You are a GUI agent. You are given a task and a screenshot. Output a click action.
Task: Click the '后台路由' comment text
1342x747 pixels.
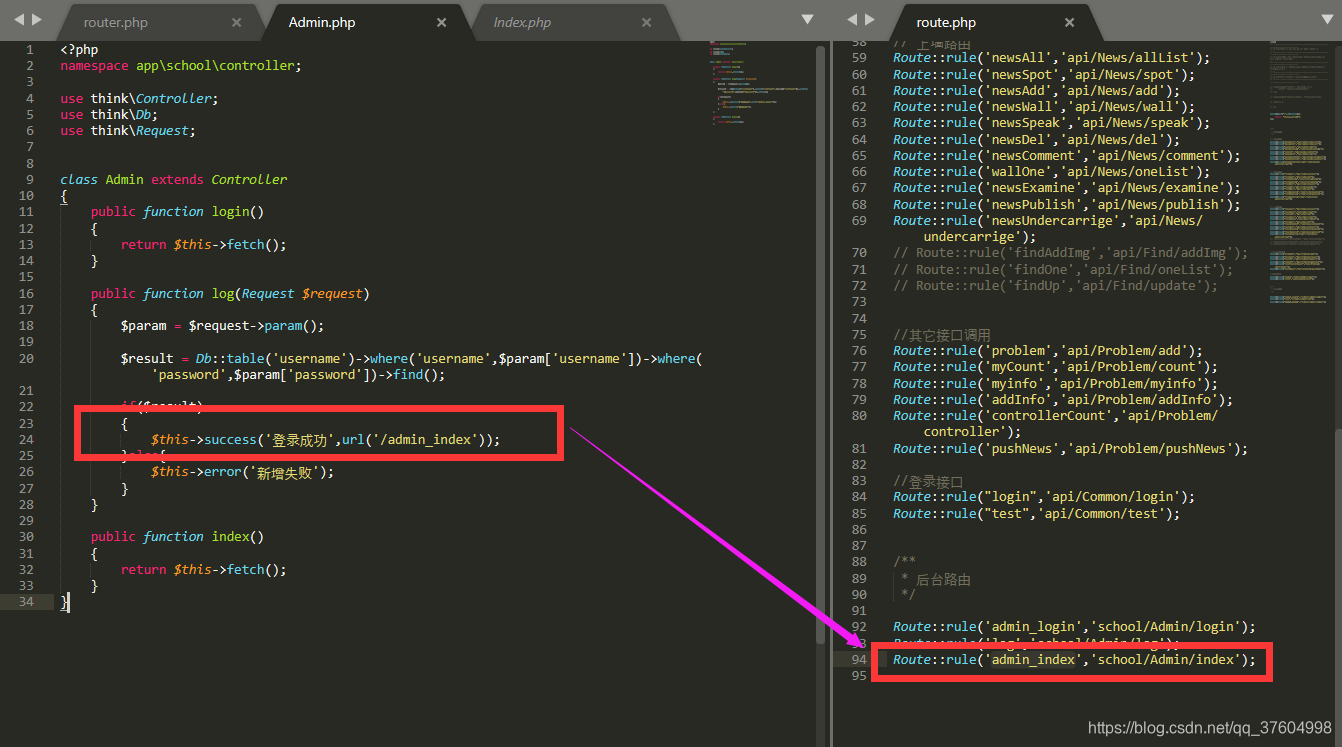click(943, 578)
